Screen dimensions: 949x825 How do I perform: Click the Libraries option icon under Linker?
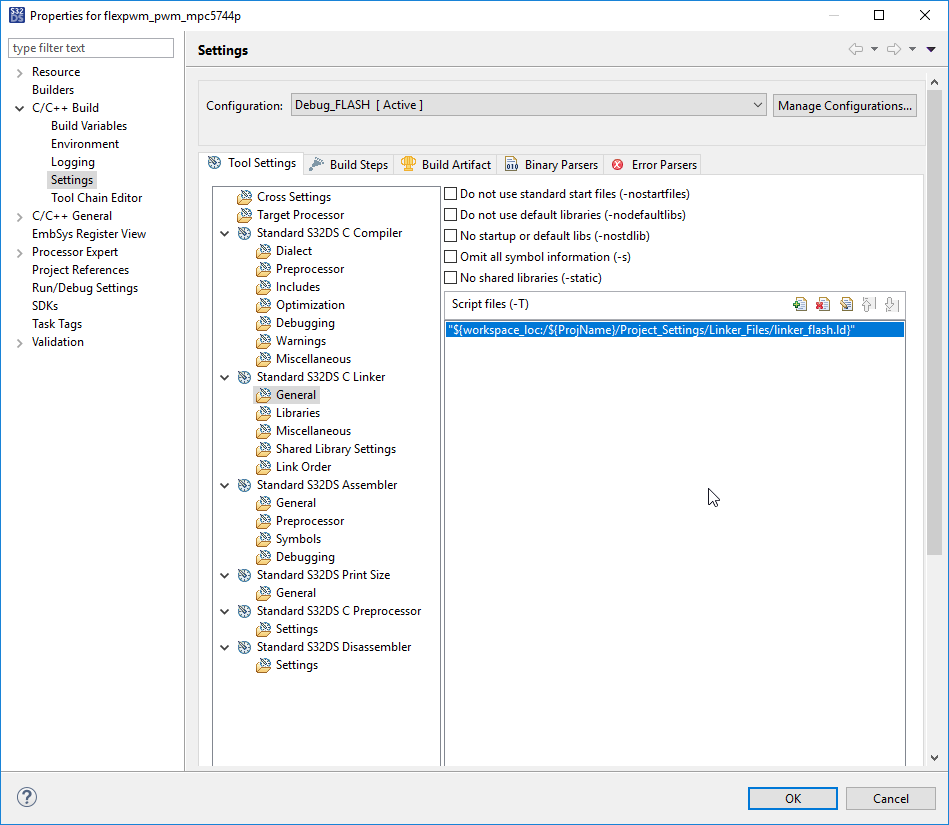(x=264, y=413)
